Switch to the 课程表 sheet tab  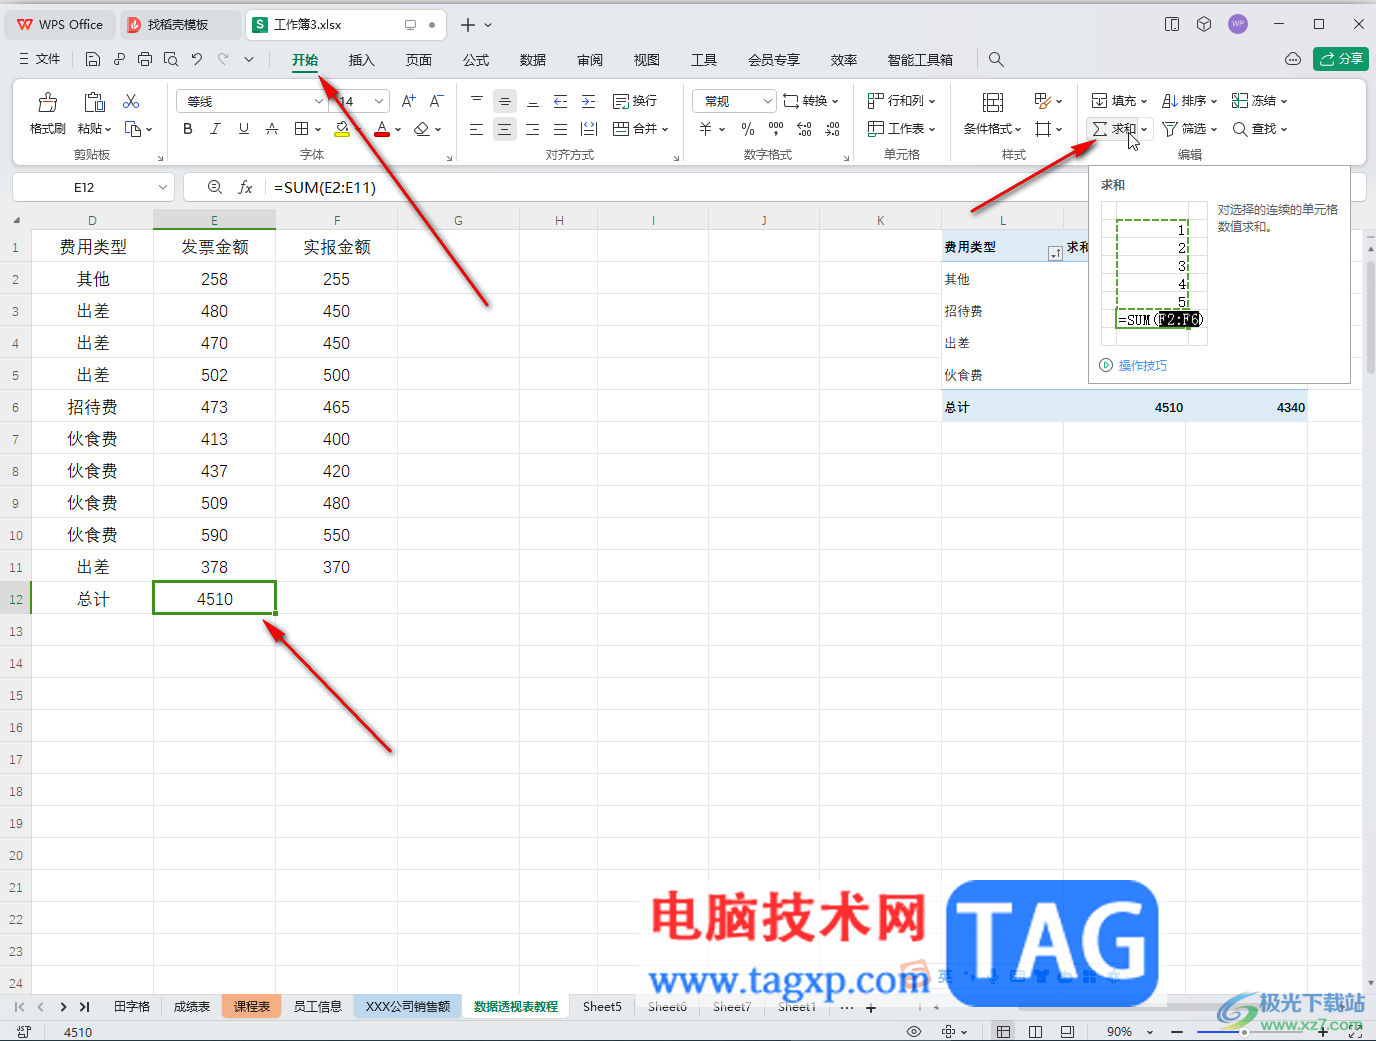click(252, 1007)
